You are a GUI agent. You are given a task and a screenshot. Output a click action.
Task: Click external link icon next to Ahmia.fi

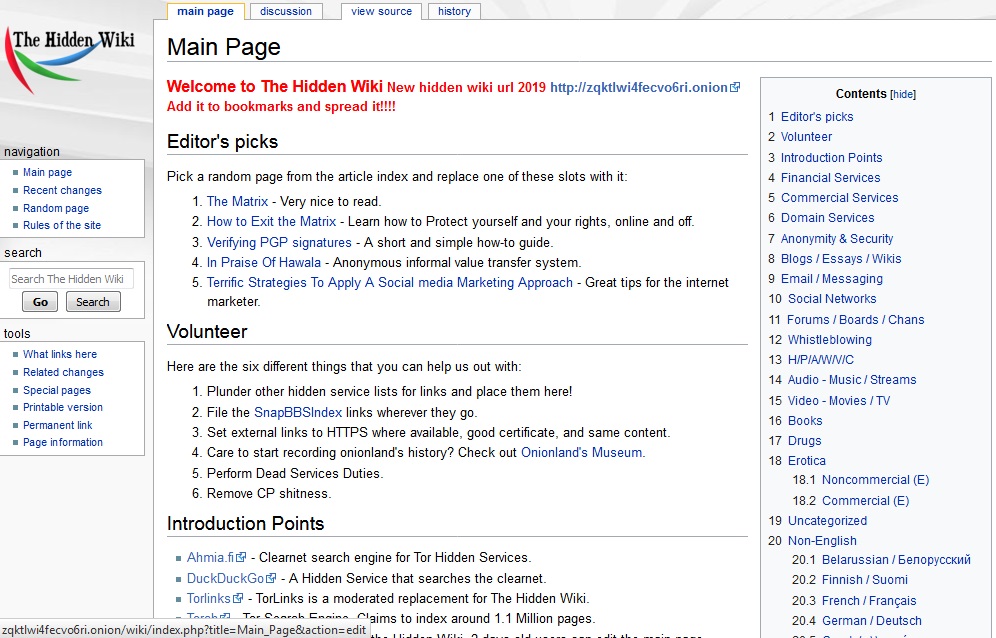pos(241,557)
